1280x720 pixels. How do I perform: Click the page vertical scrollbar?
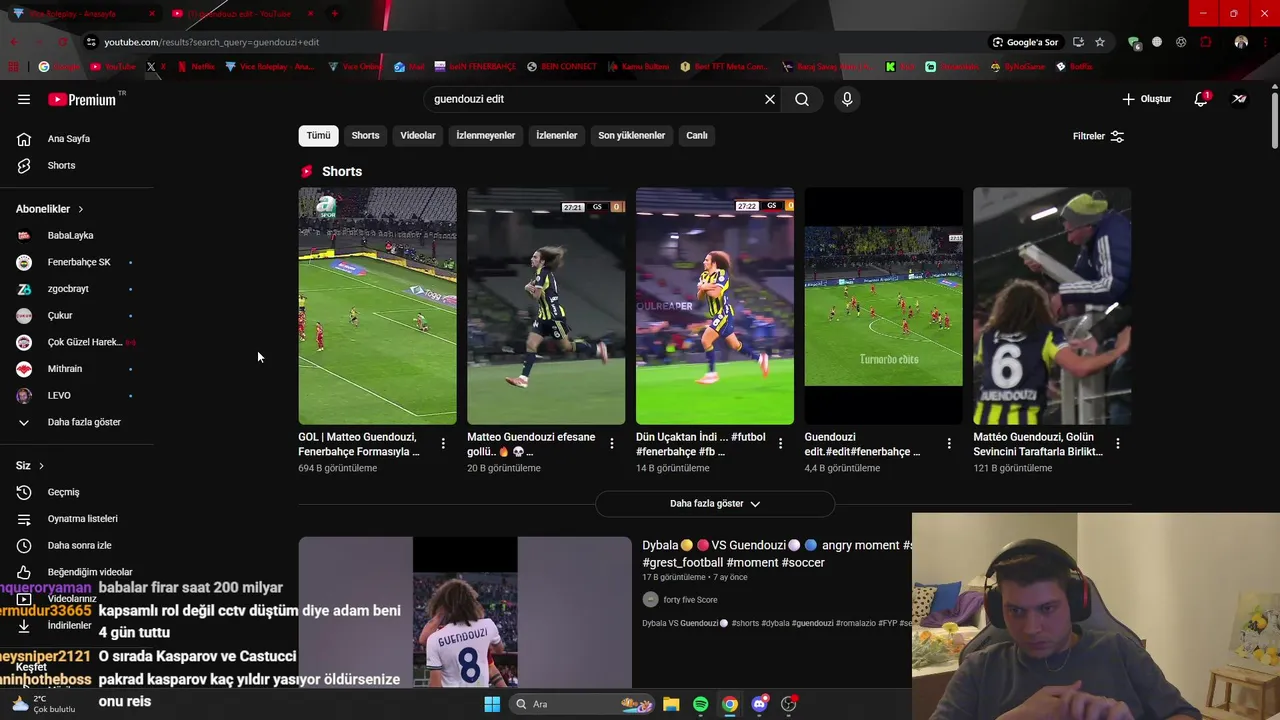1275,120
